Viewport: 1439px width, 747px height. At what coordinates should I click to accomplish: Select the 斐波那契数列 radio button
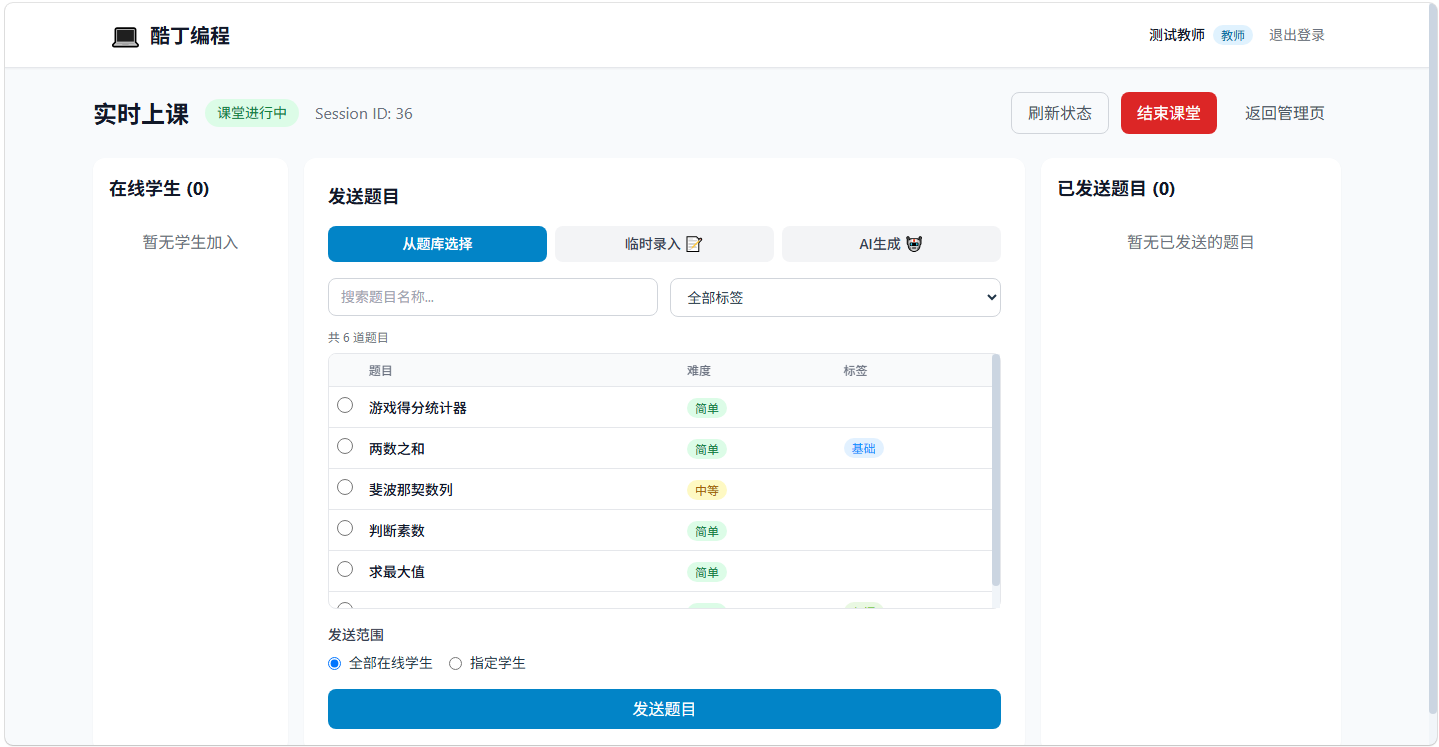coord(345,487)
